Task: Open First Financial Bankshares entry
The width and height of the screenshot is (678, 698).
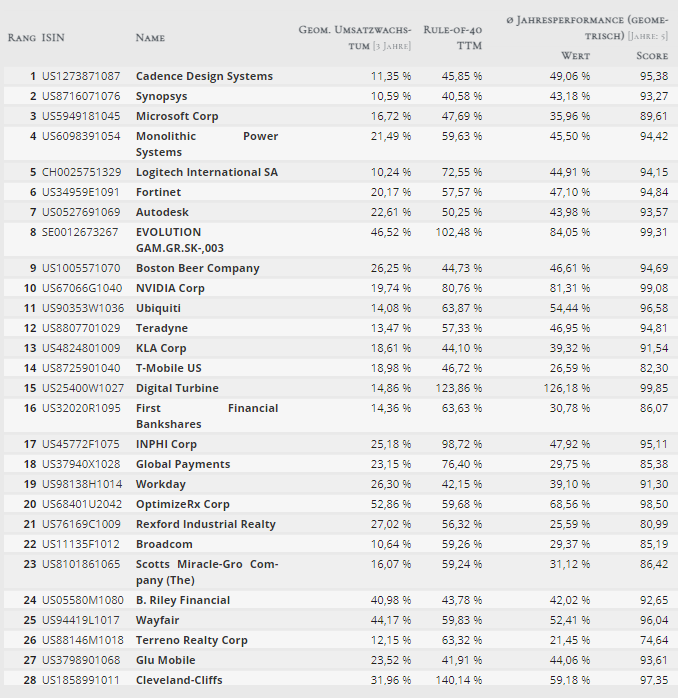Action: (x=207, y=416)
